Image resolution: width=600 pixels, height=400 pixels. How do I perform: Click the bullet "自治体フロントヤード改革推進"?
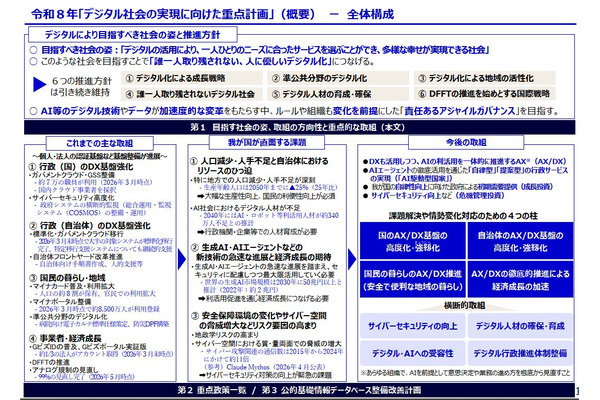point(76,256)
